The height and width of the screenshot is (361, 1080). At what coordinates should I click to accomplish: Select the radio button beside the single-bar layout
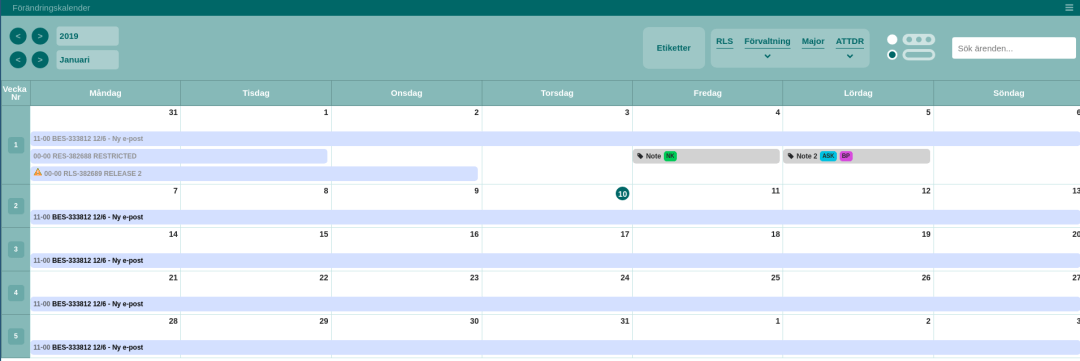click(x=892, y=54)
